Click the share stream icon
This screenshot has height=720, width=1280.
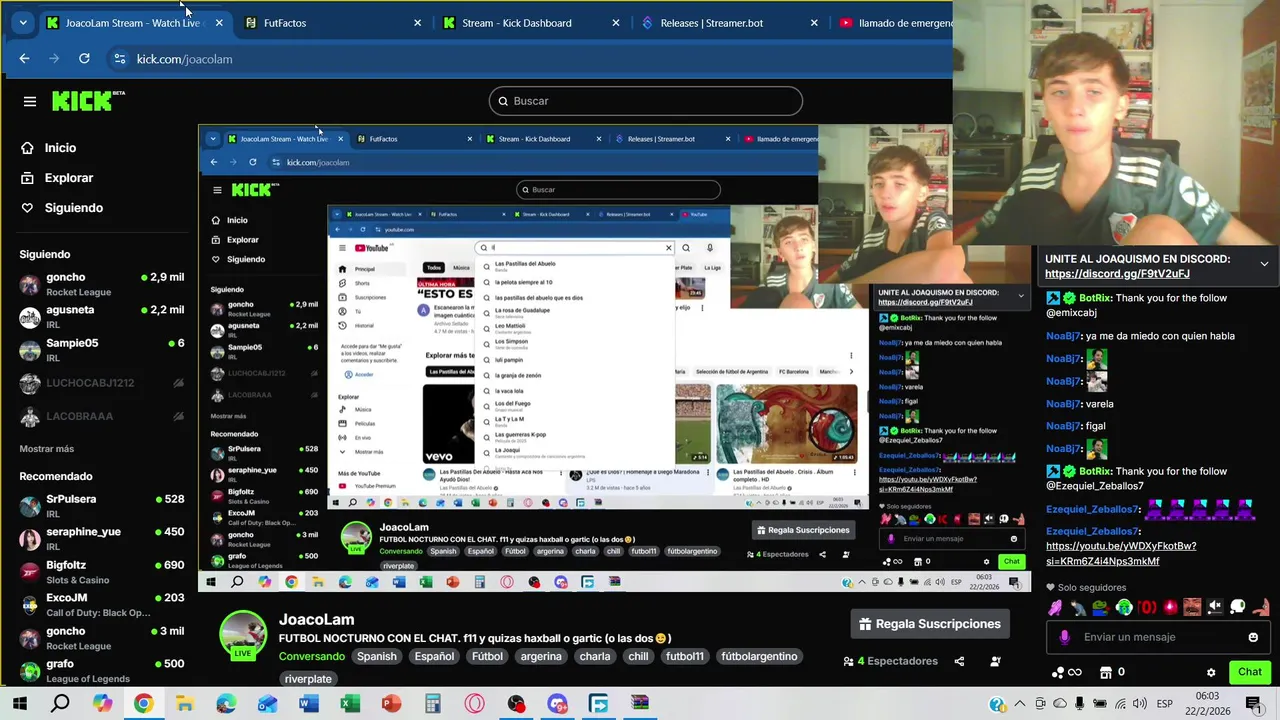tap(960, 661)
